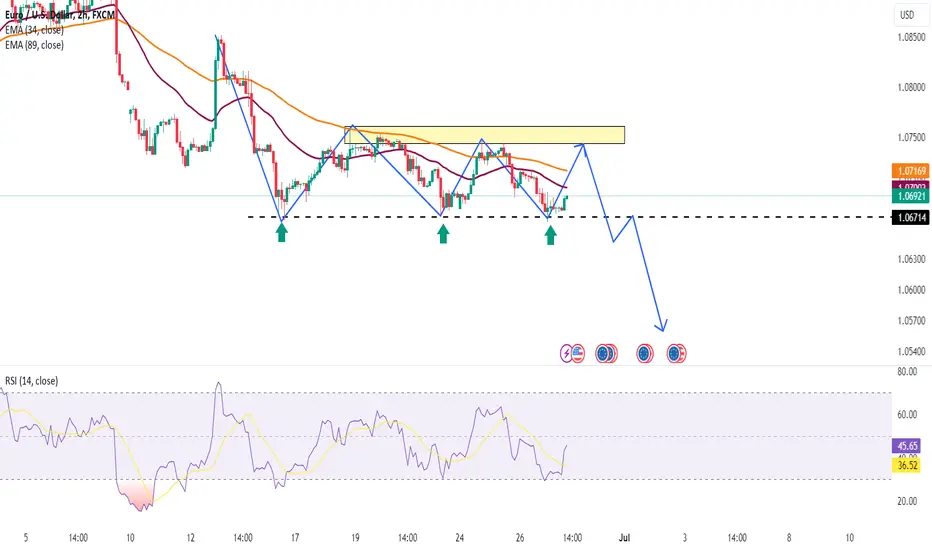Click the orange 1.07169 EMA price label

tap(911, 171)
